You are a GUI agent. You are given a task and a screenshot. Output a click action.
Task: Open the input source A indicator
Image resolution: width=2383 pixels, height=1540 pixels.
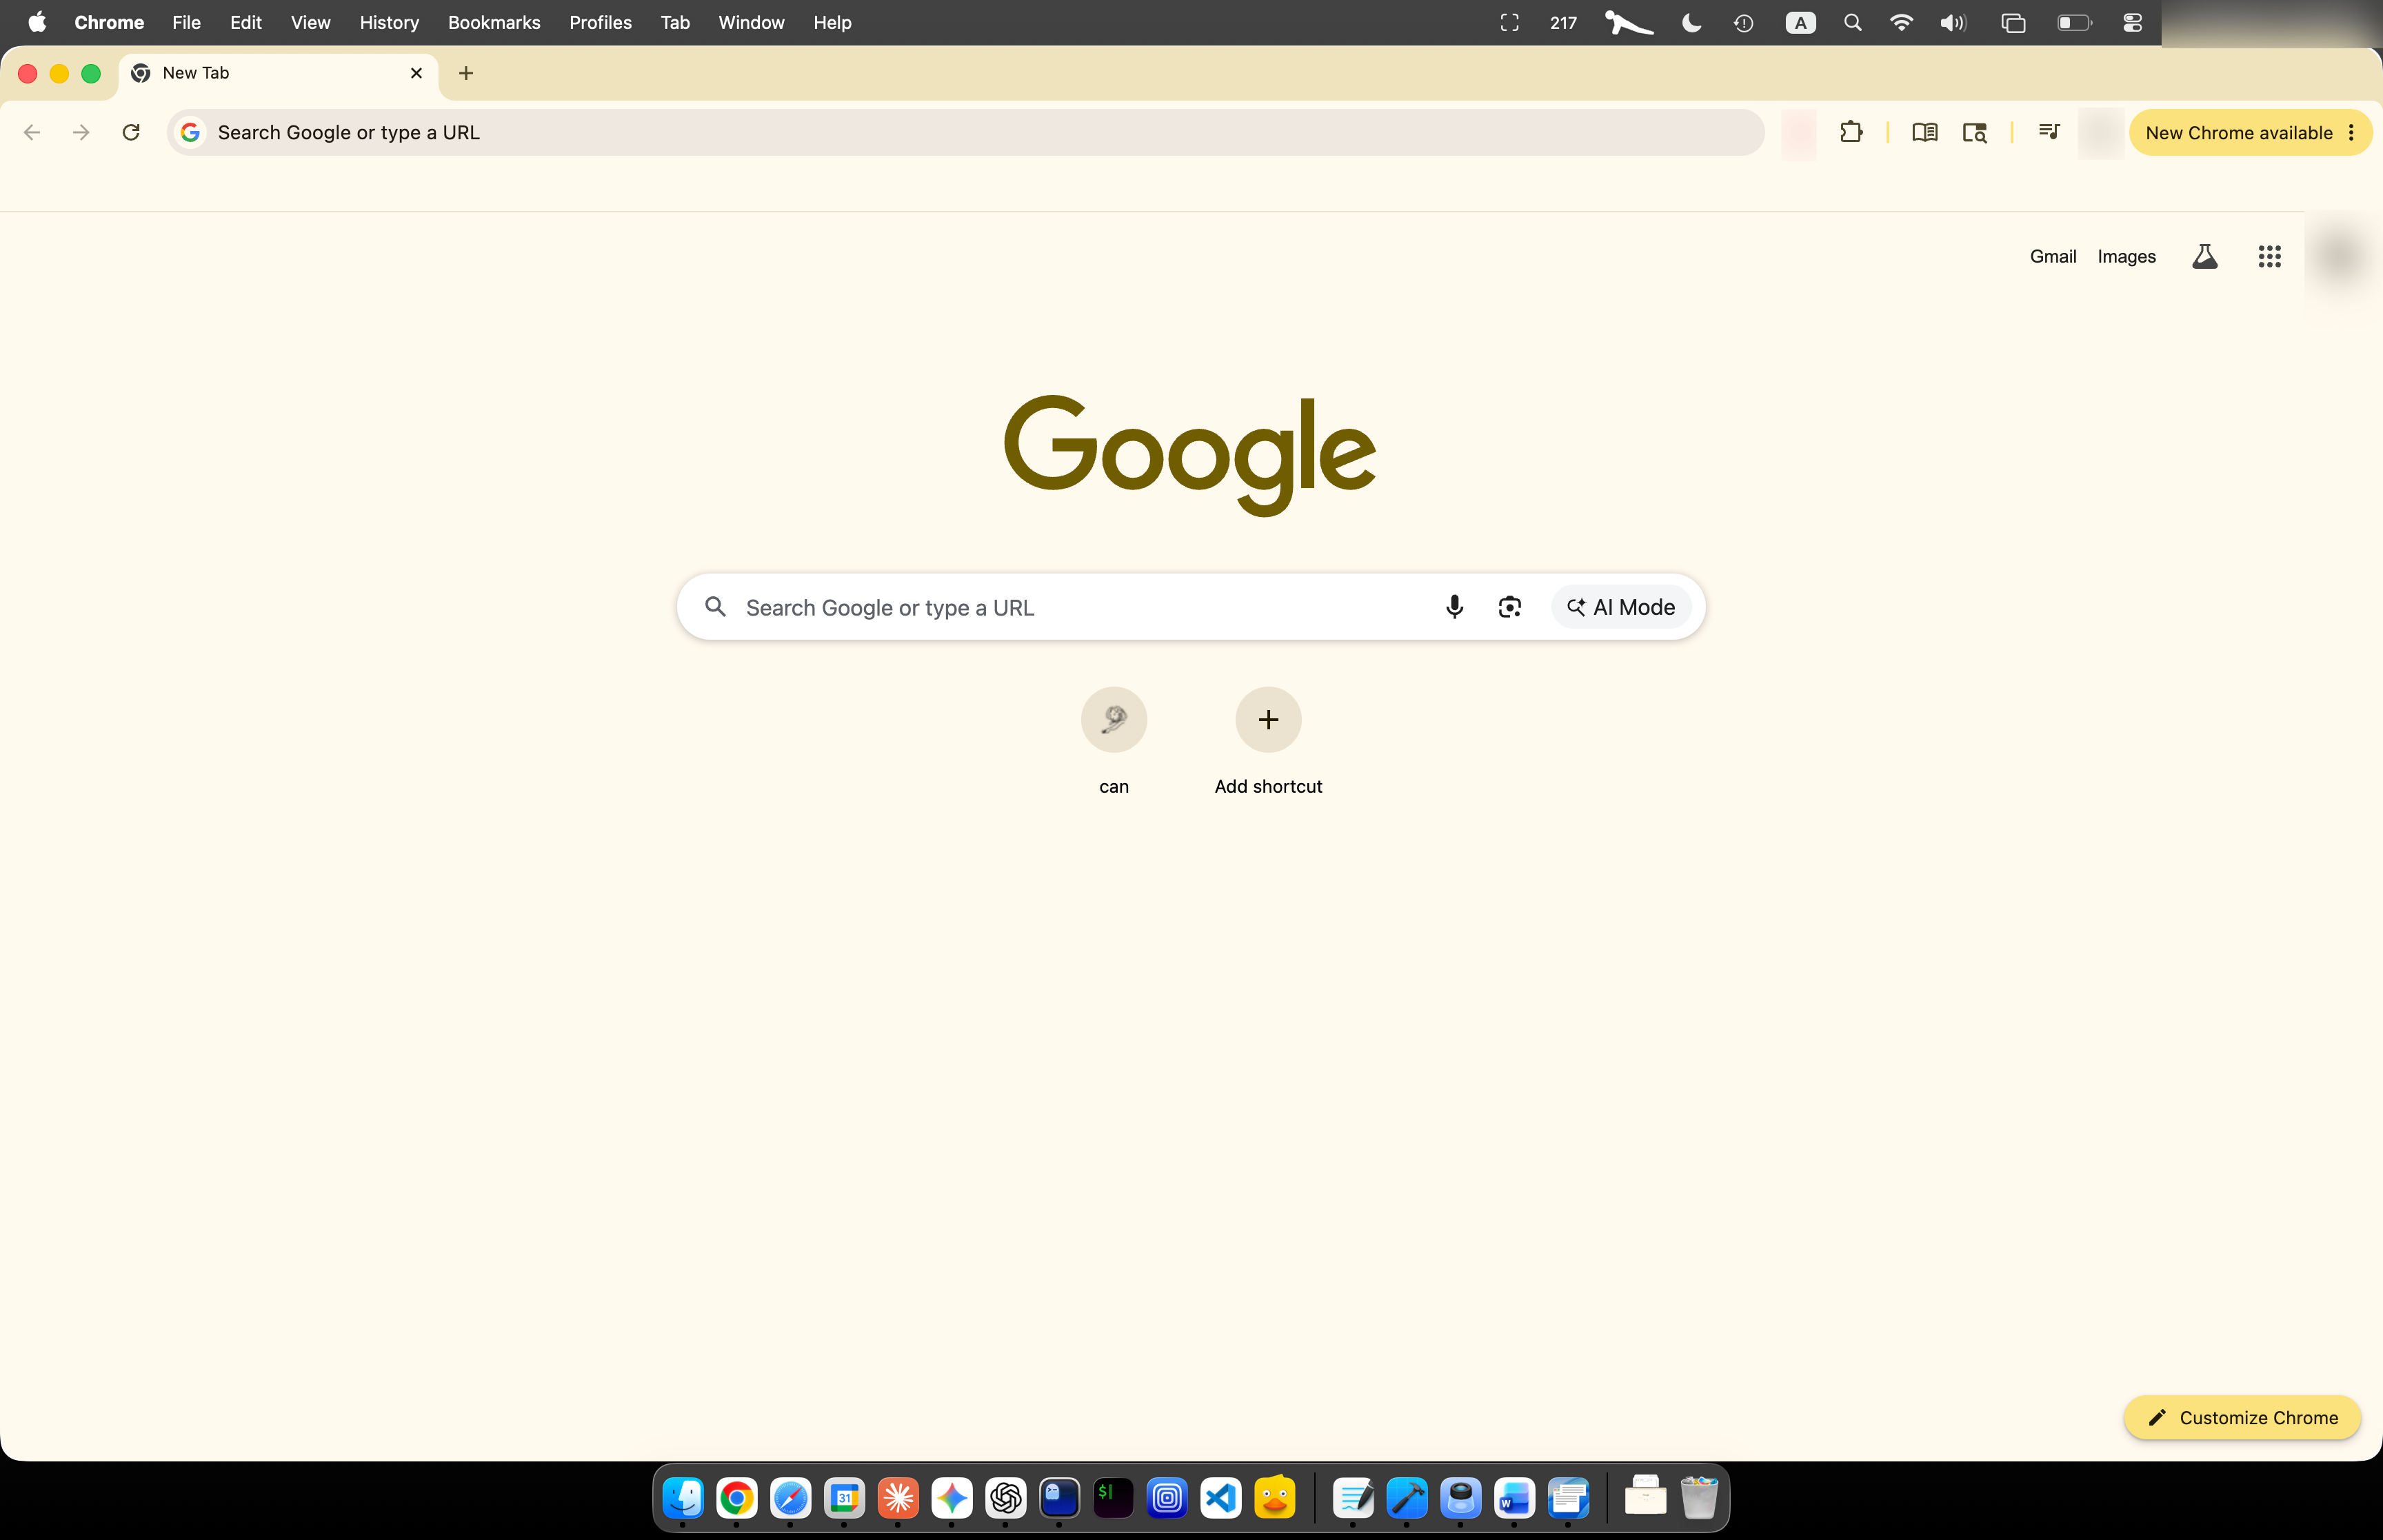1800,22
